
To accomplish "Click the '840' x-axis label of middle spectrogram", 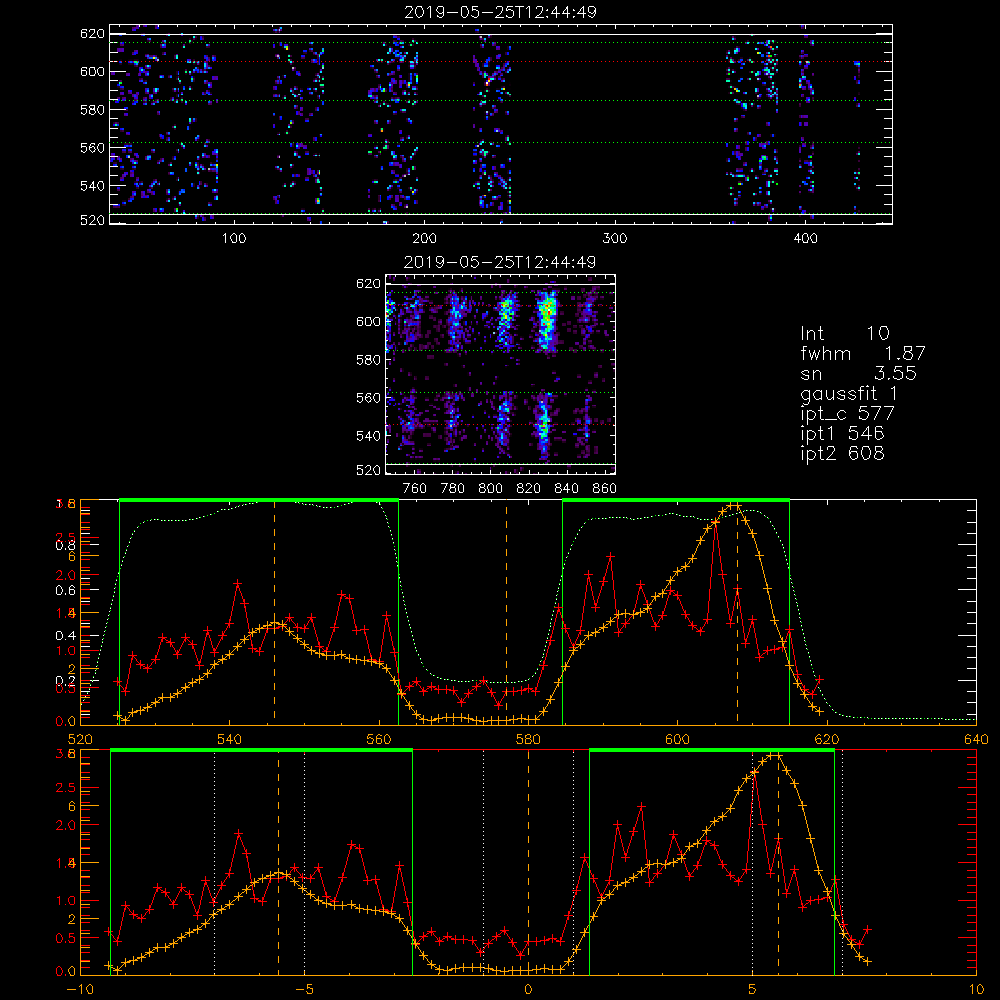I will (566, 489).
